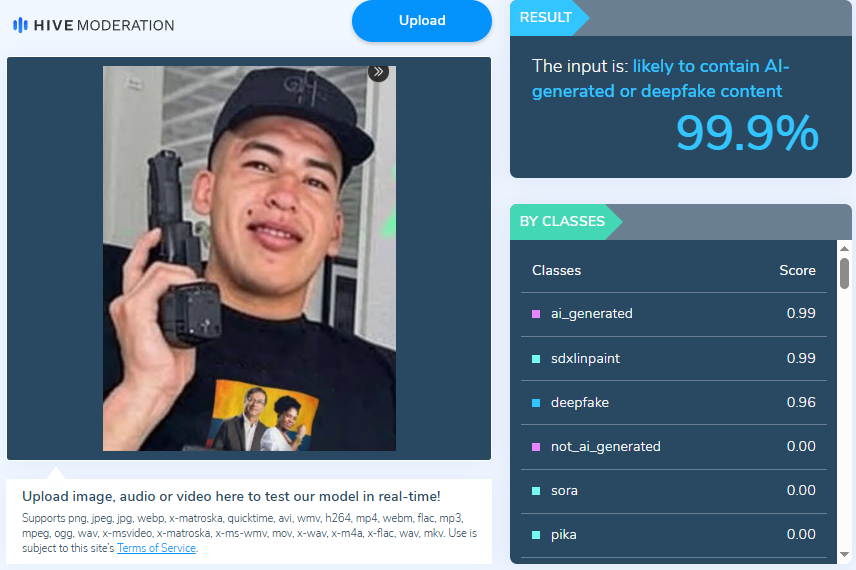Click the sora class marker square
This screenshot has width=856, height=570.
pyautogui.click(x=536, y=491)
